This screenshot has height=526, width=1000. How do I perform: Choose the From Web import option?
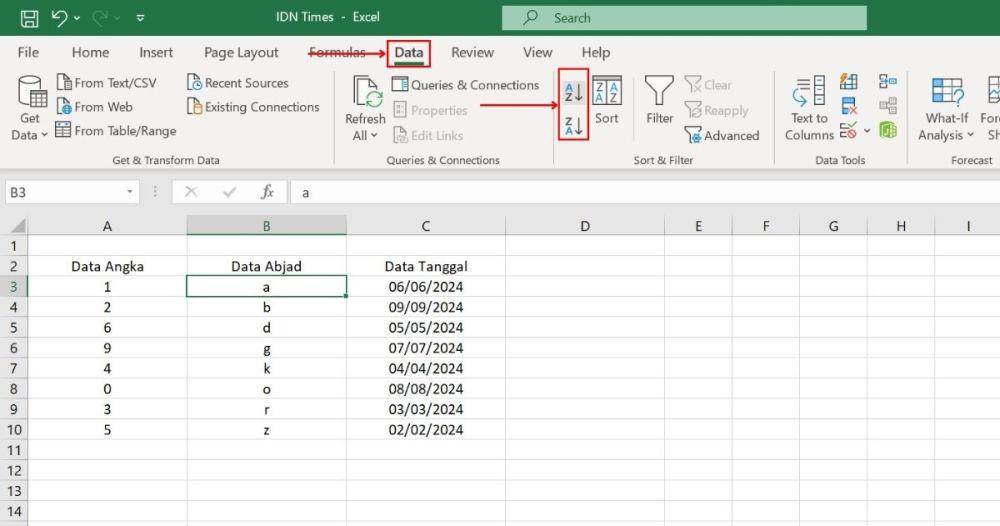94,106
